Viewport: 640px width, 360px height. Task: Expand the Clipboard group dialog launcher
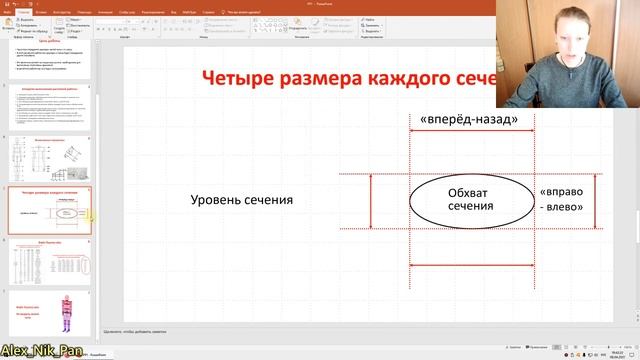[x=49, y=37]
